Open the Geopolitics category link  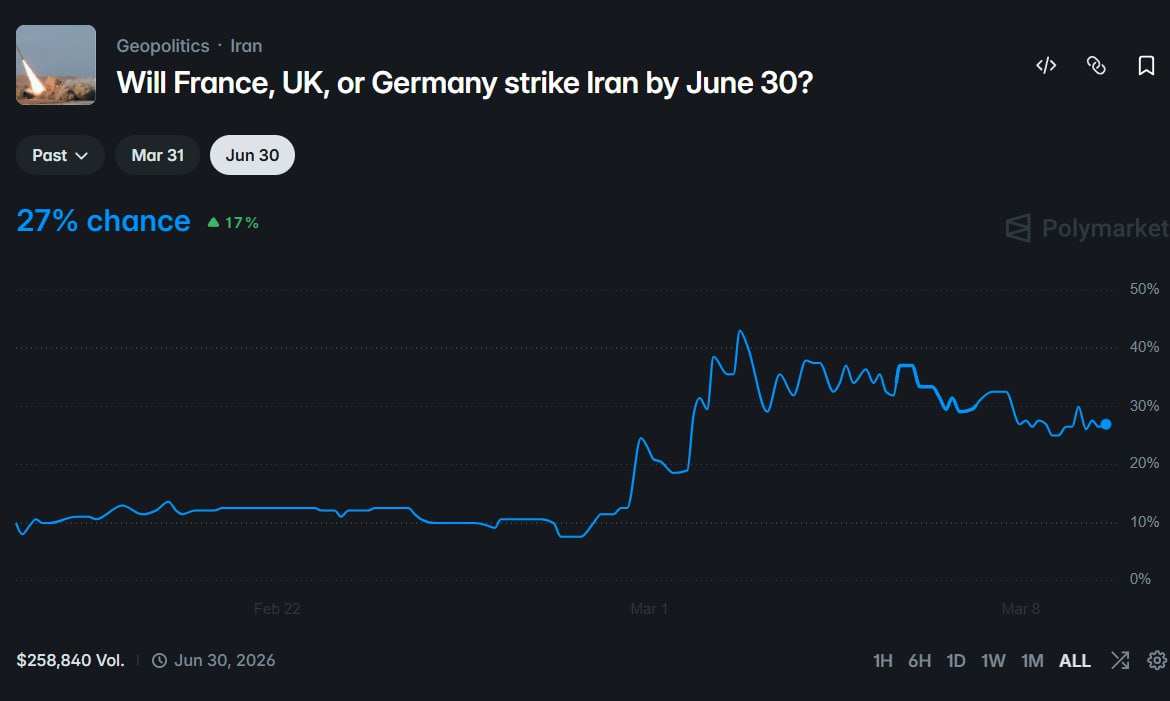162,45
